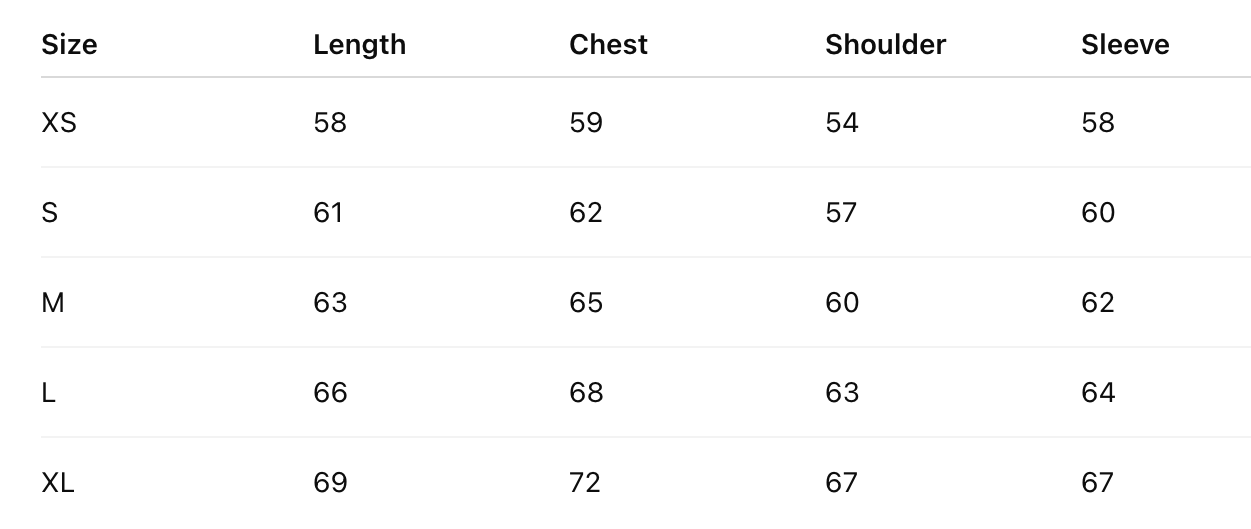1251x529 pixels.
Task: Click the Shoulder column header
Action: pyautogui.click(x=885, y=45)
